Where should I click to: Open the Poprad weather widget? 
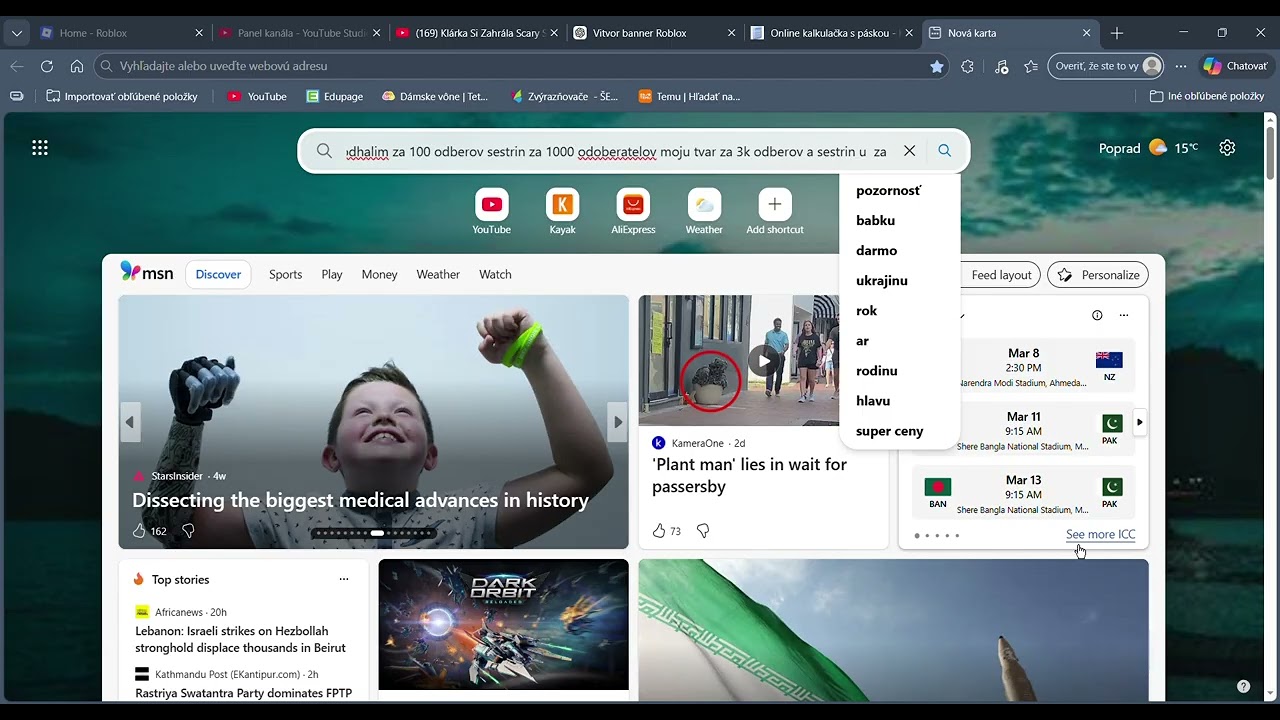1148,148
